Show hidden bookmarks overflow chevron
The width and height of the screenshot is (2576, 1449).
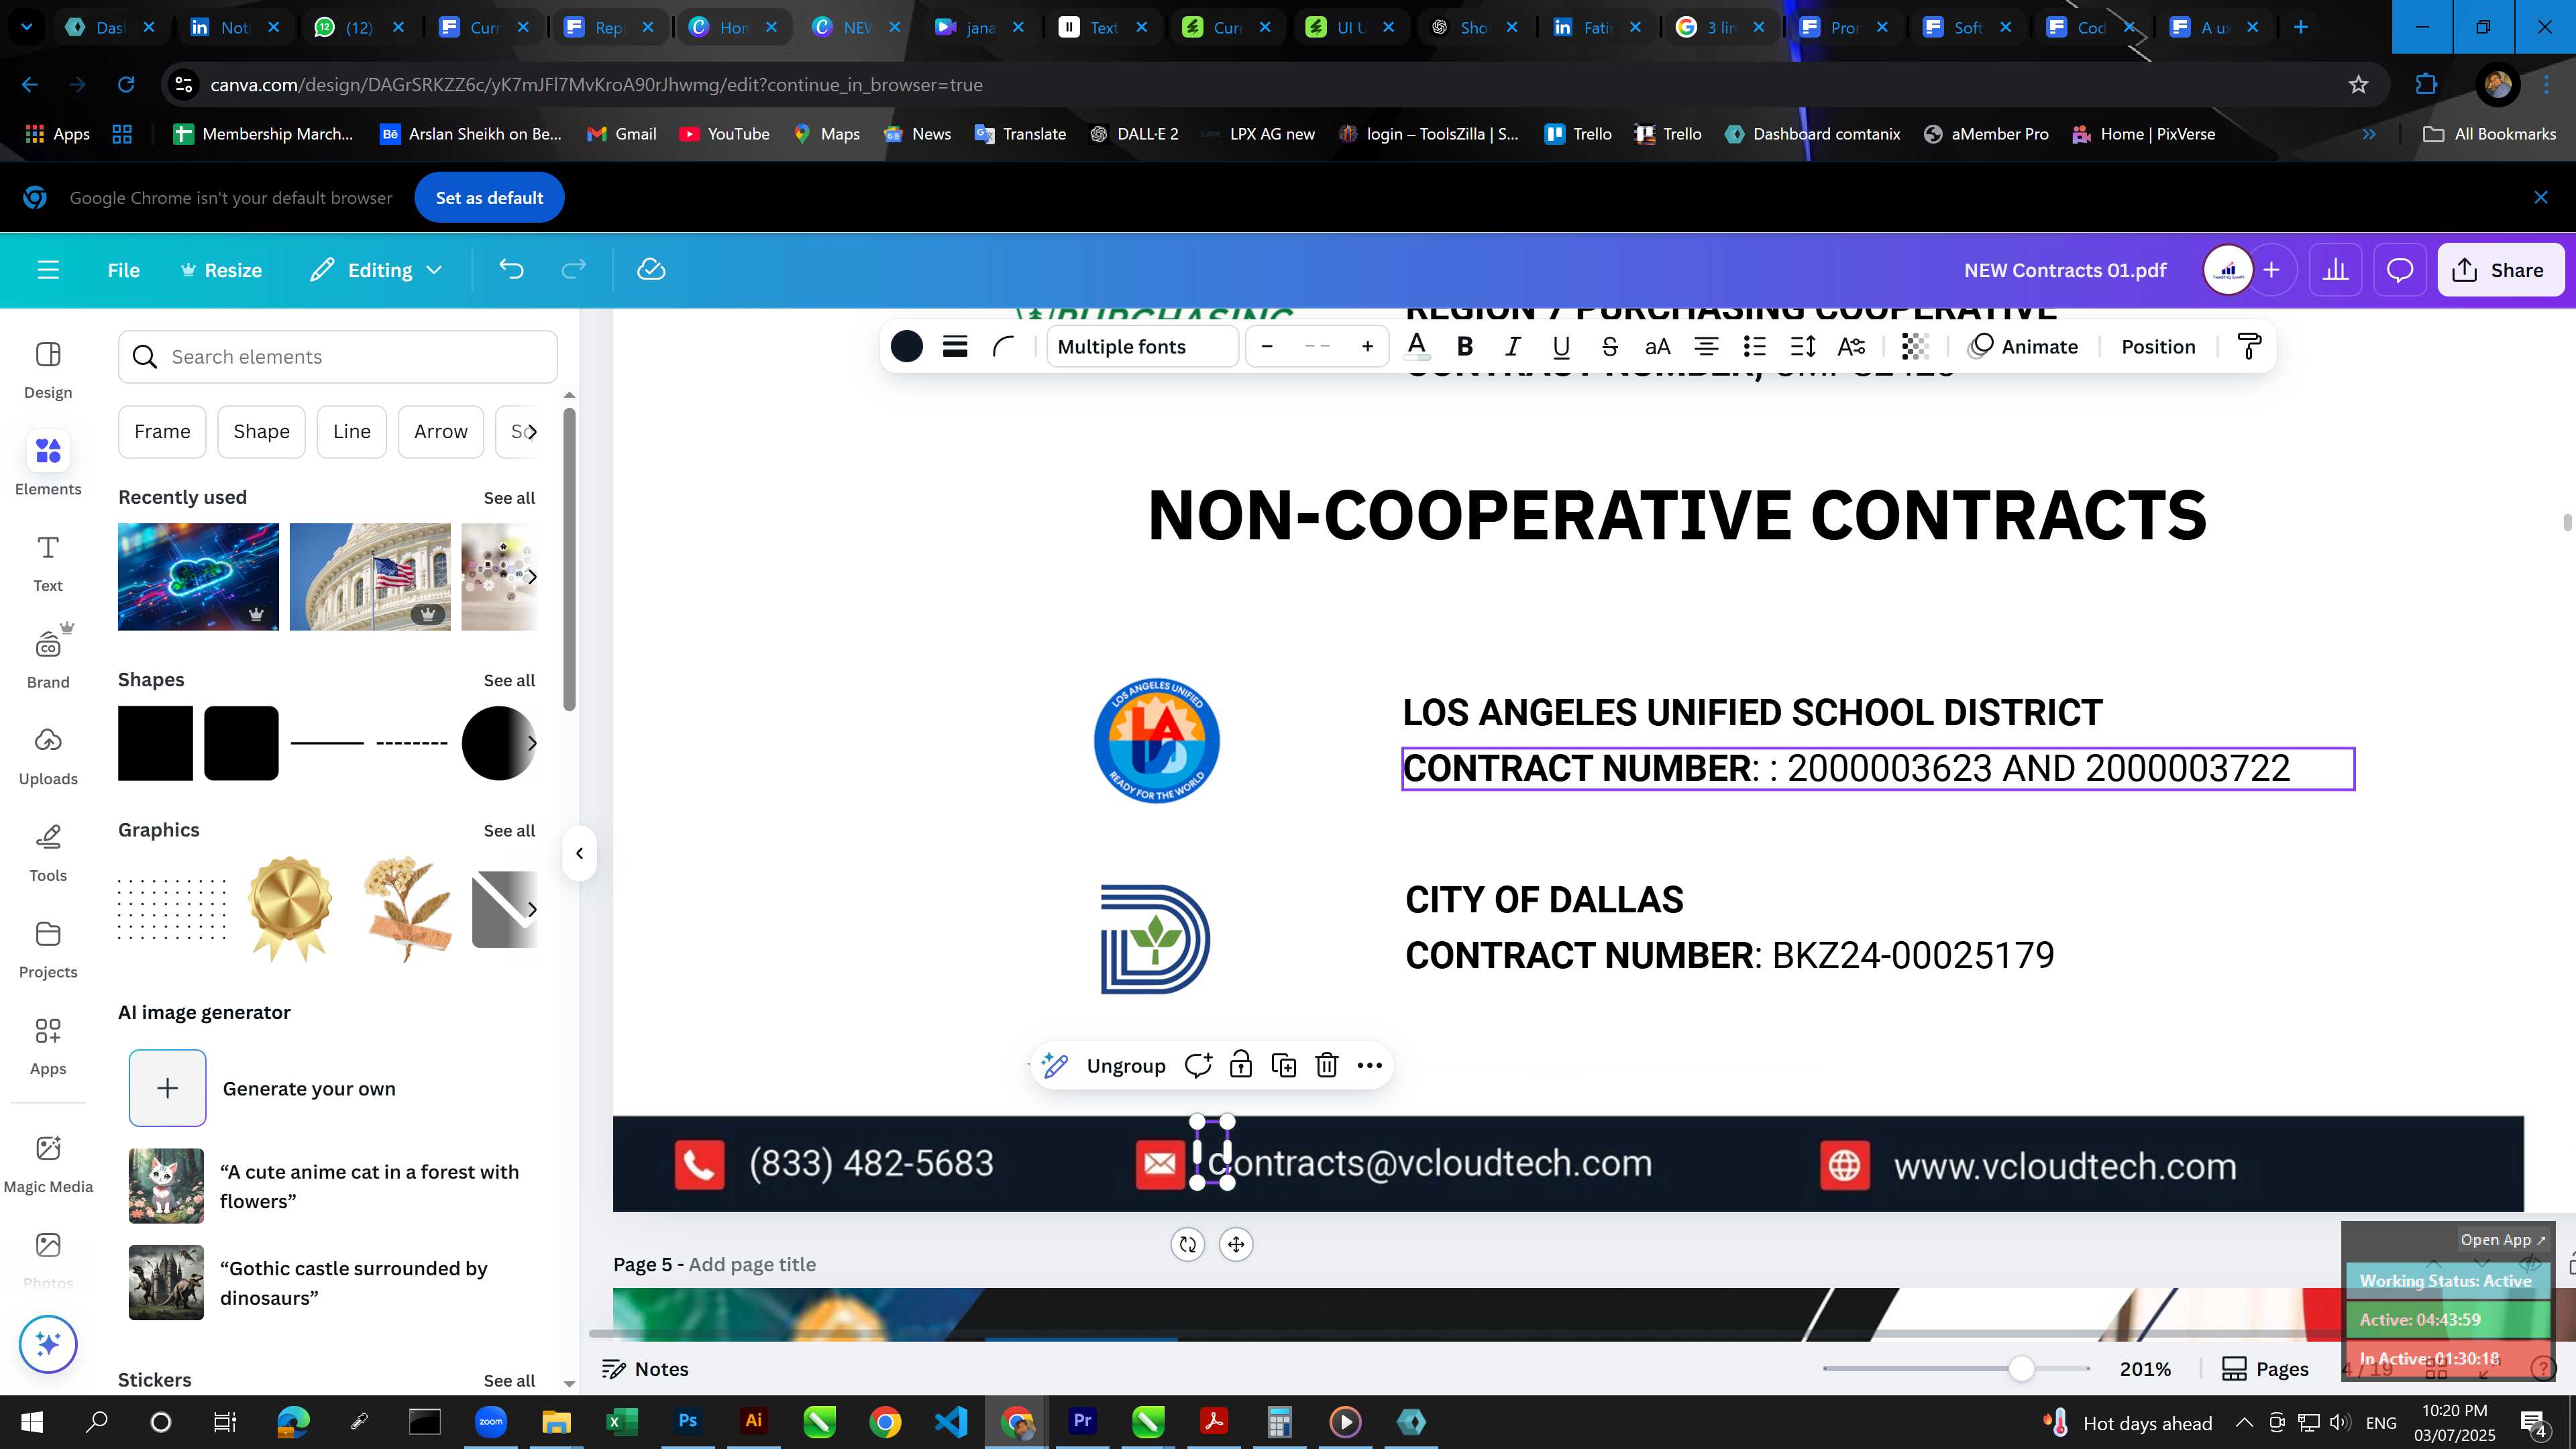[x=2368, y=134]
